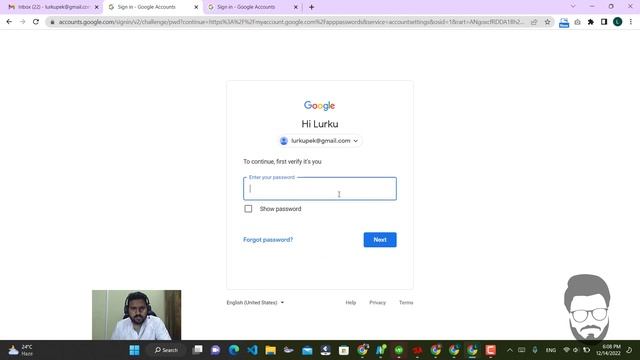Viewport: 640px width, 360px height.
Task: Toggle the Chrome side panel icon
Action: pyautogui.click(x=604, y=22)
